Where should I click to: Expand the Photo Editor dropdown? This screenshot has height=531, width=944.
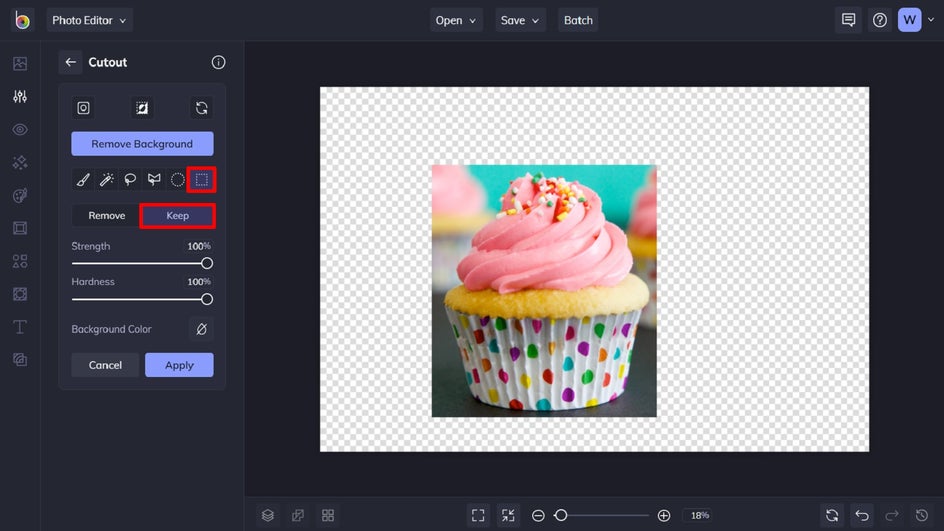[89, 20]
